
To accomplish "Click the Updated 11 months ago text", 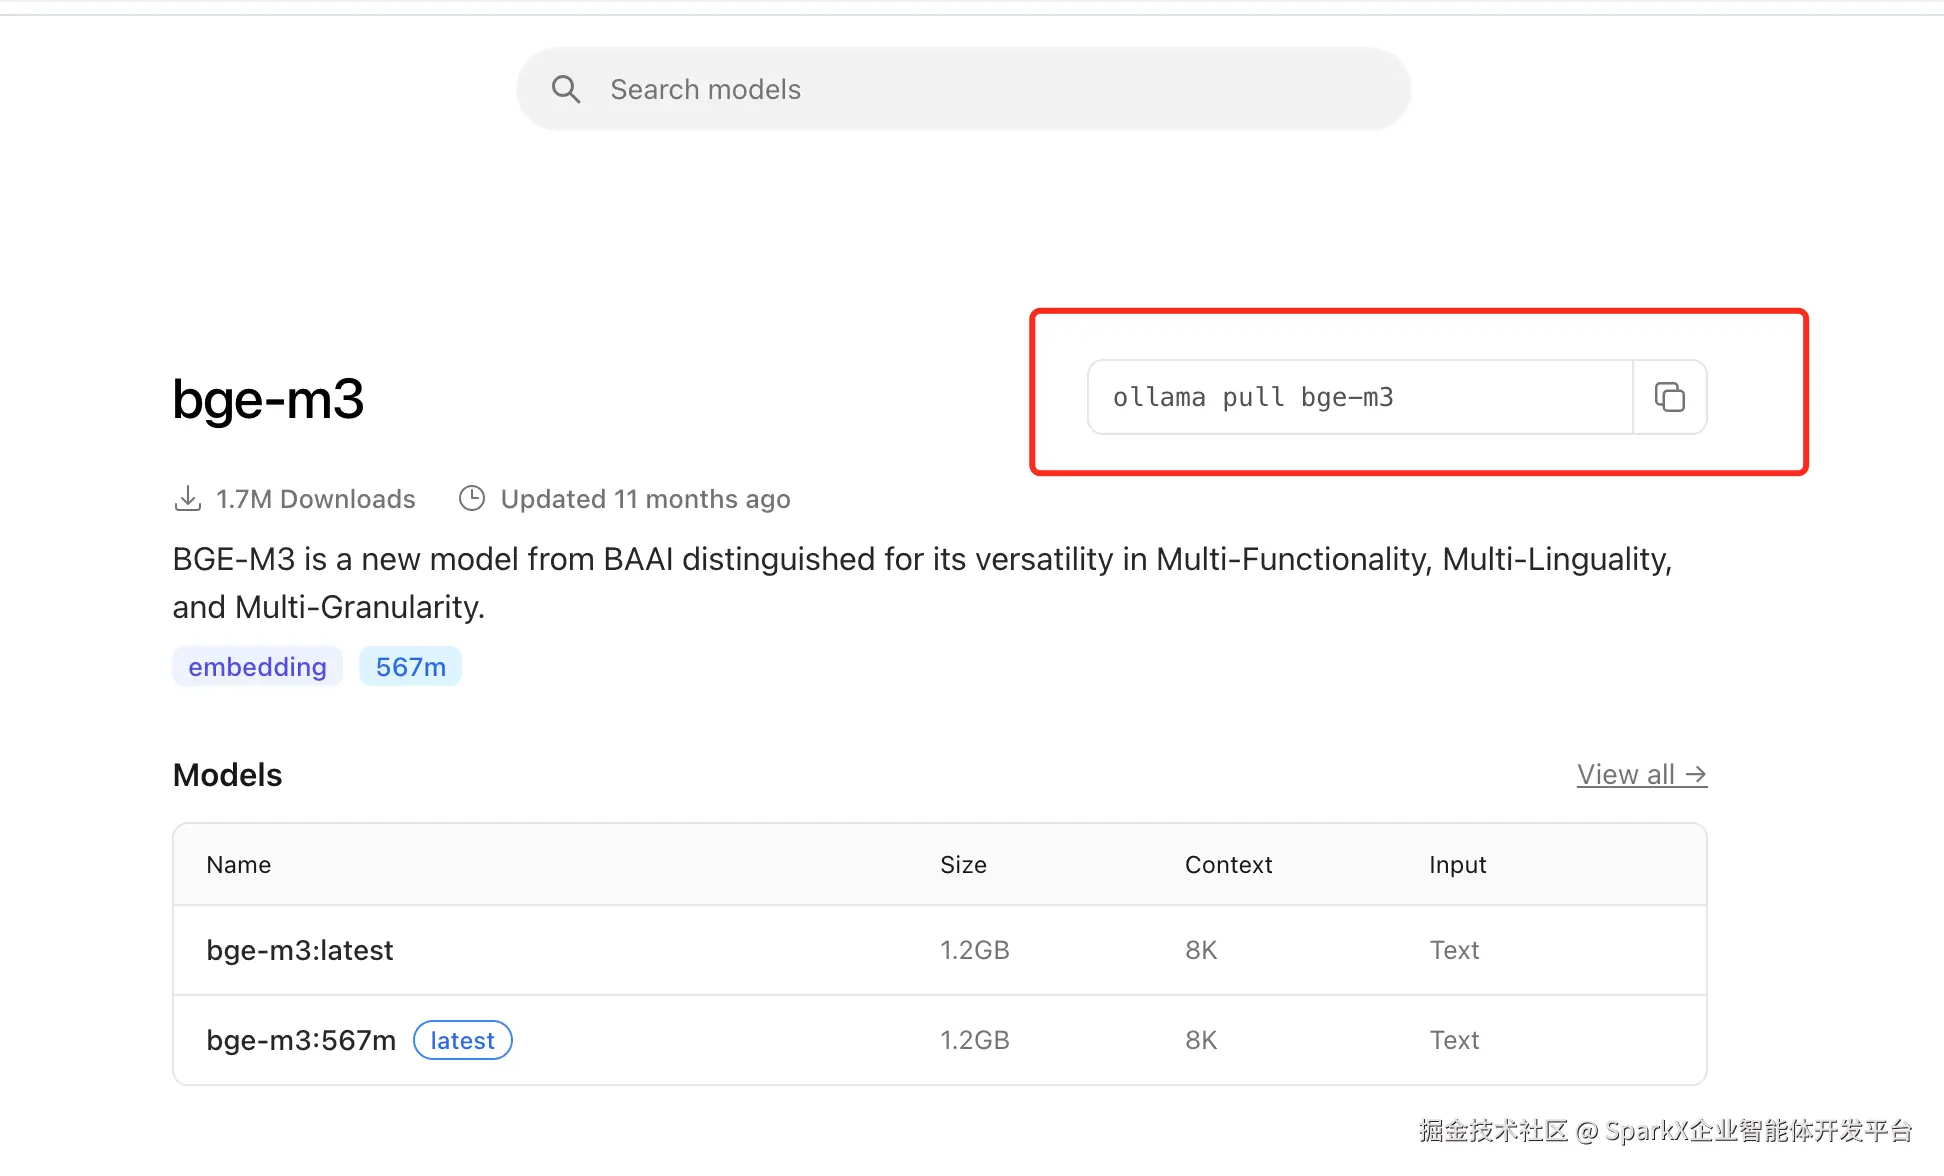I will click(x=645, y=498).
